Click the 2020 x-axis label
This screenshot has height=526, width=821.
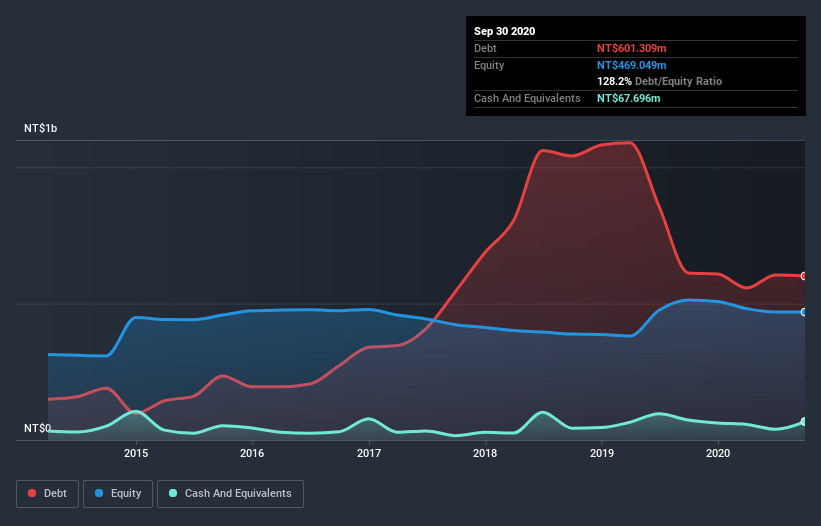coord(718,453)
